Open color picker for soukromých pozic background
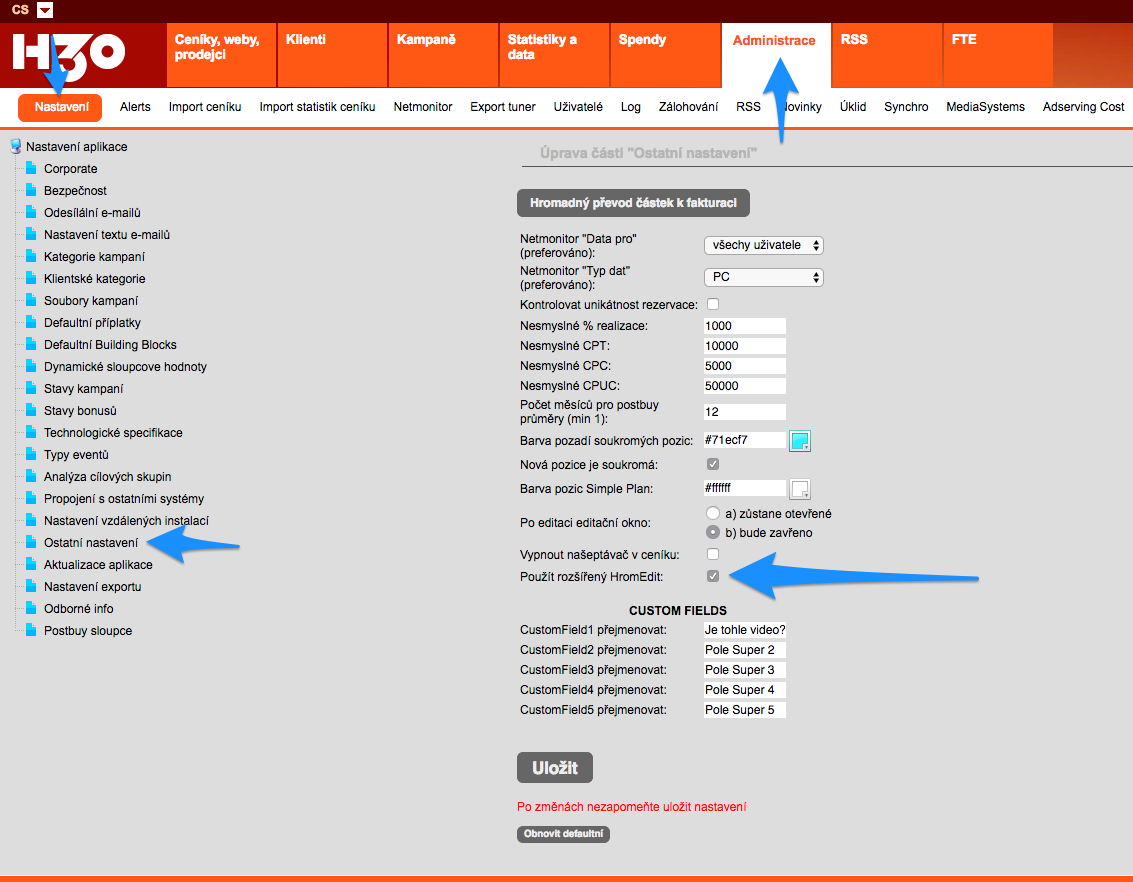The width and height of the screenshot is (1133, 882). pyautogui.click(x=800, y=440)
